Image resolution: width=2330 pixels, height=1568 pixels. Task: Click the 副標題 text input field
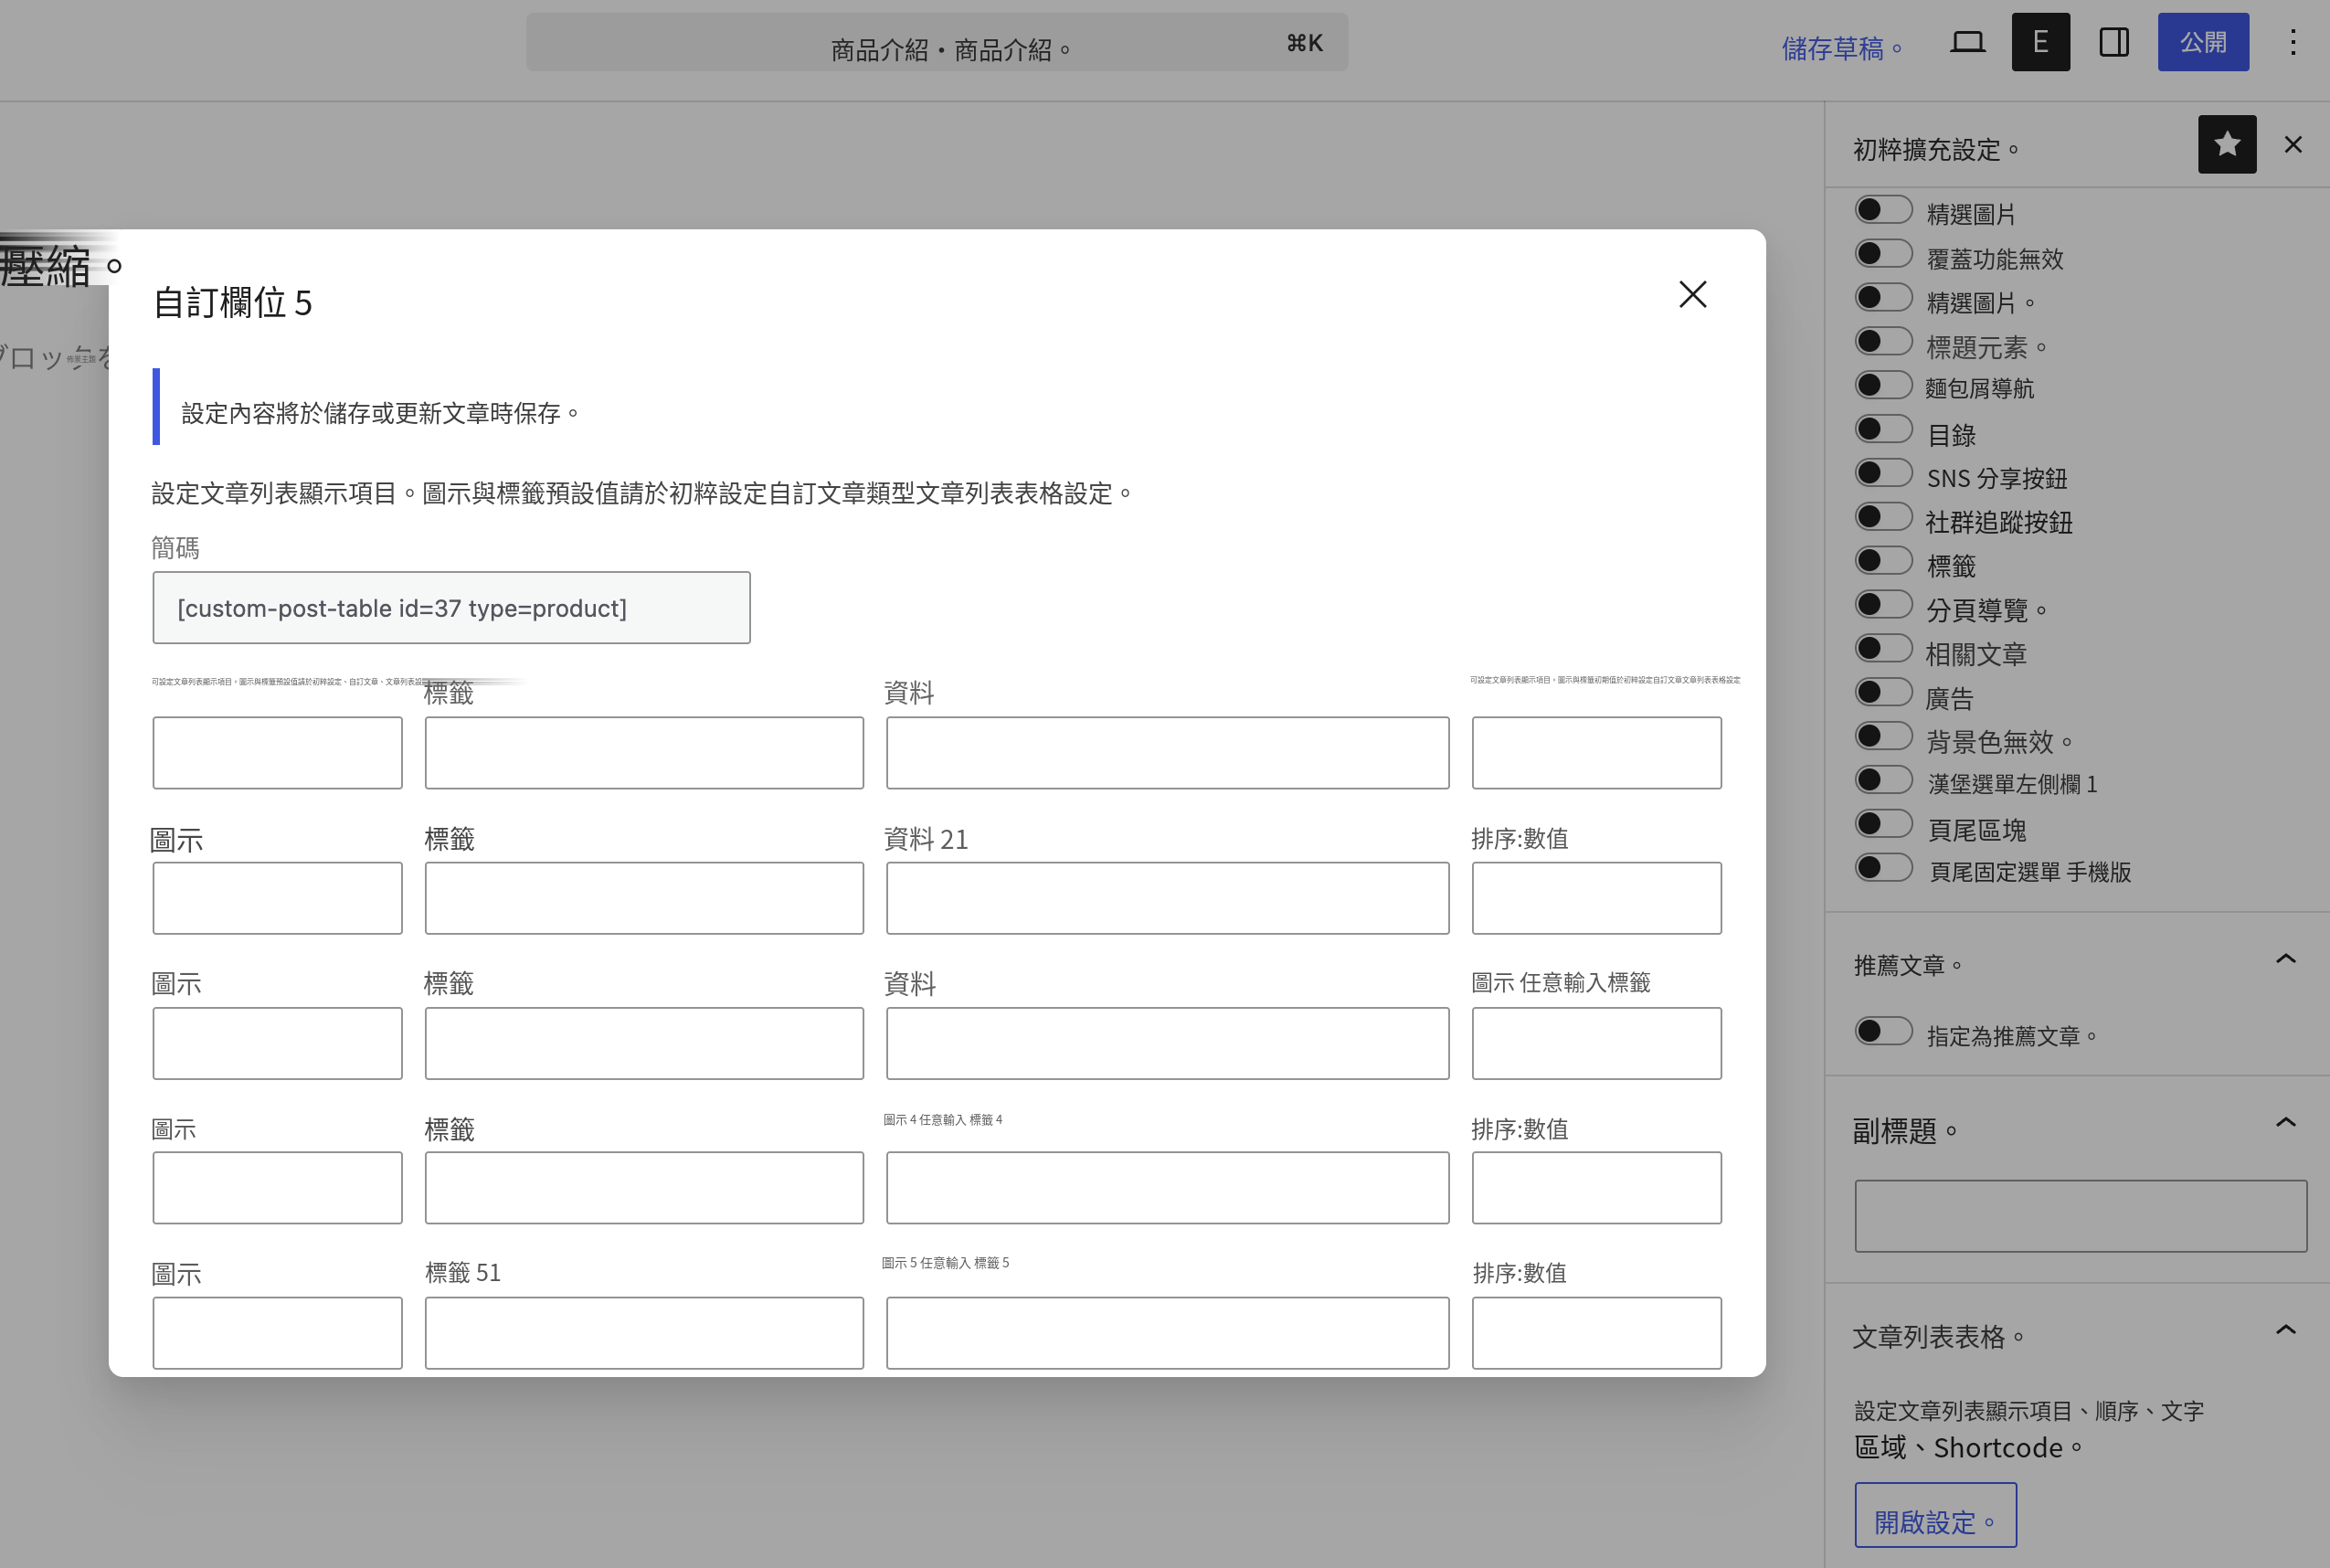coord(2080,1216)
